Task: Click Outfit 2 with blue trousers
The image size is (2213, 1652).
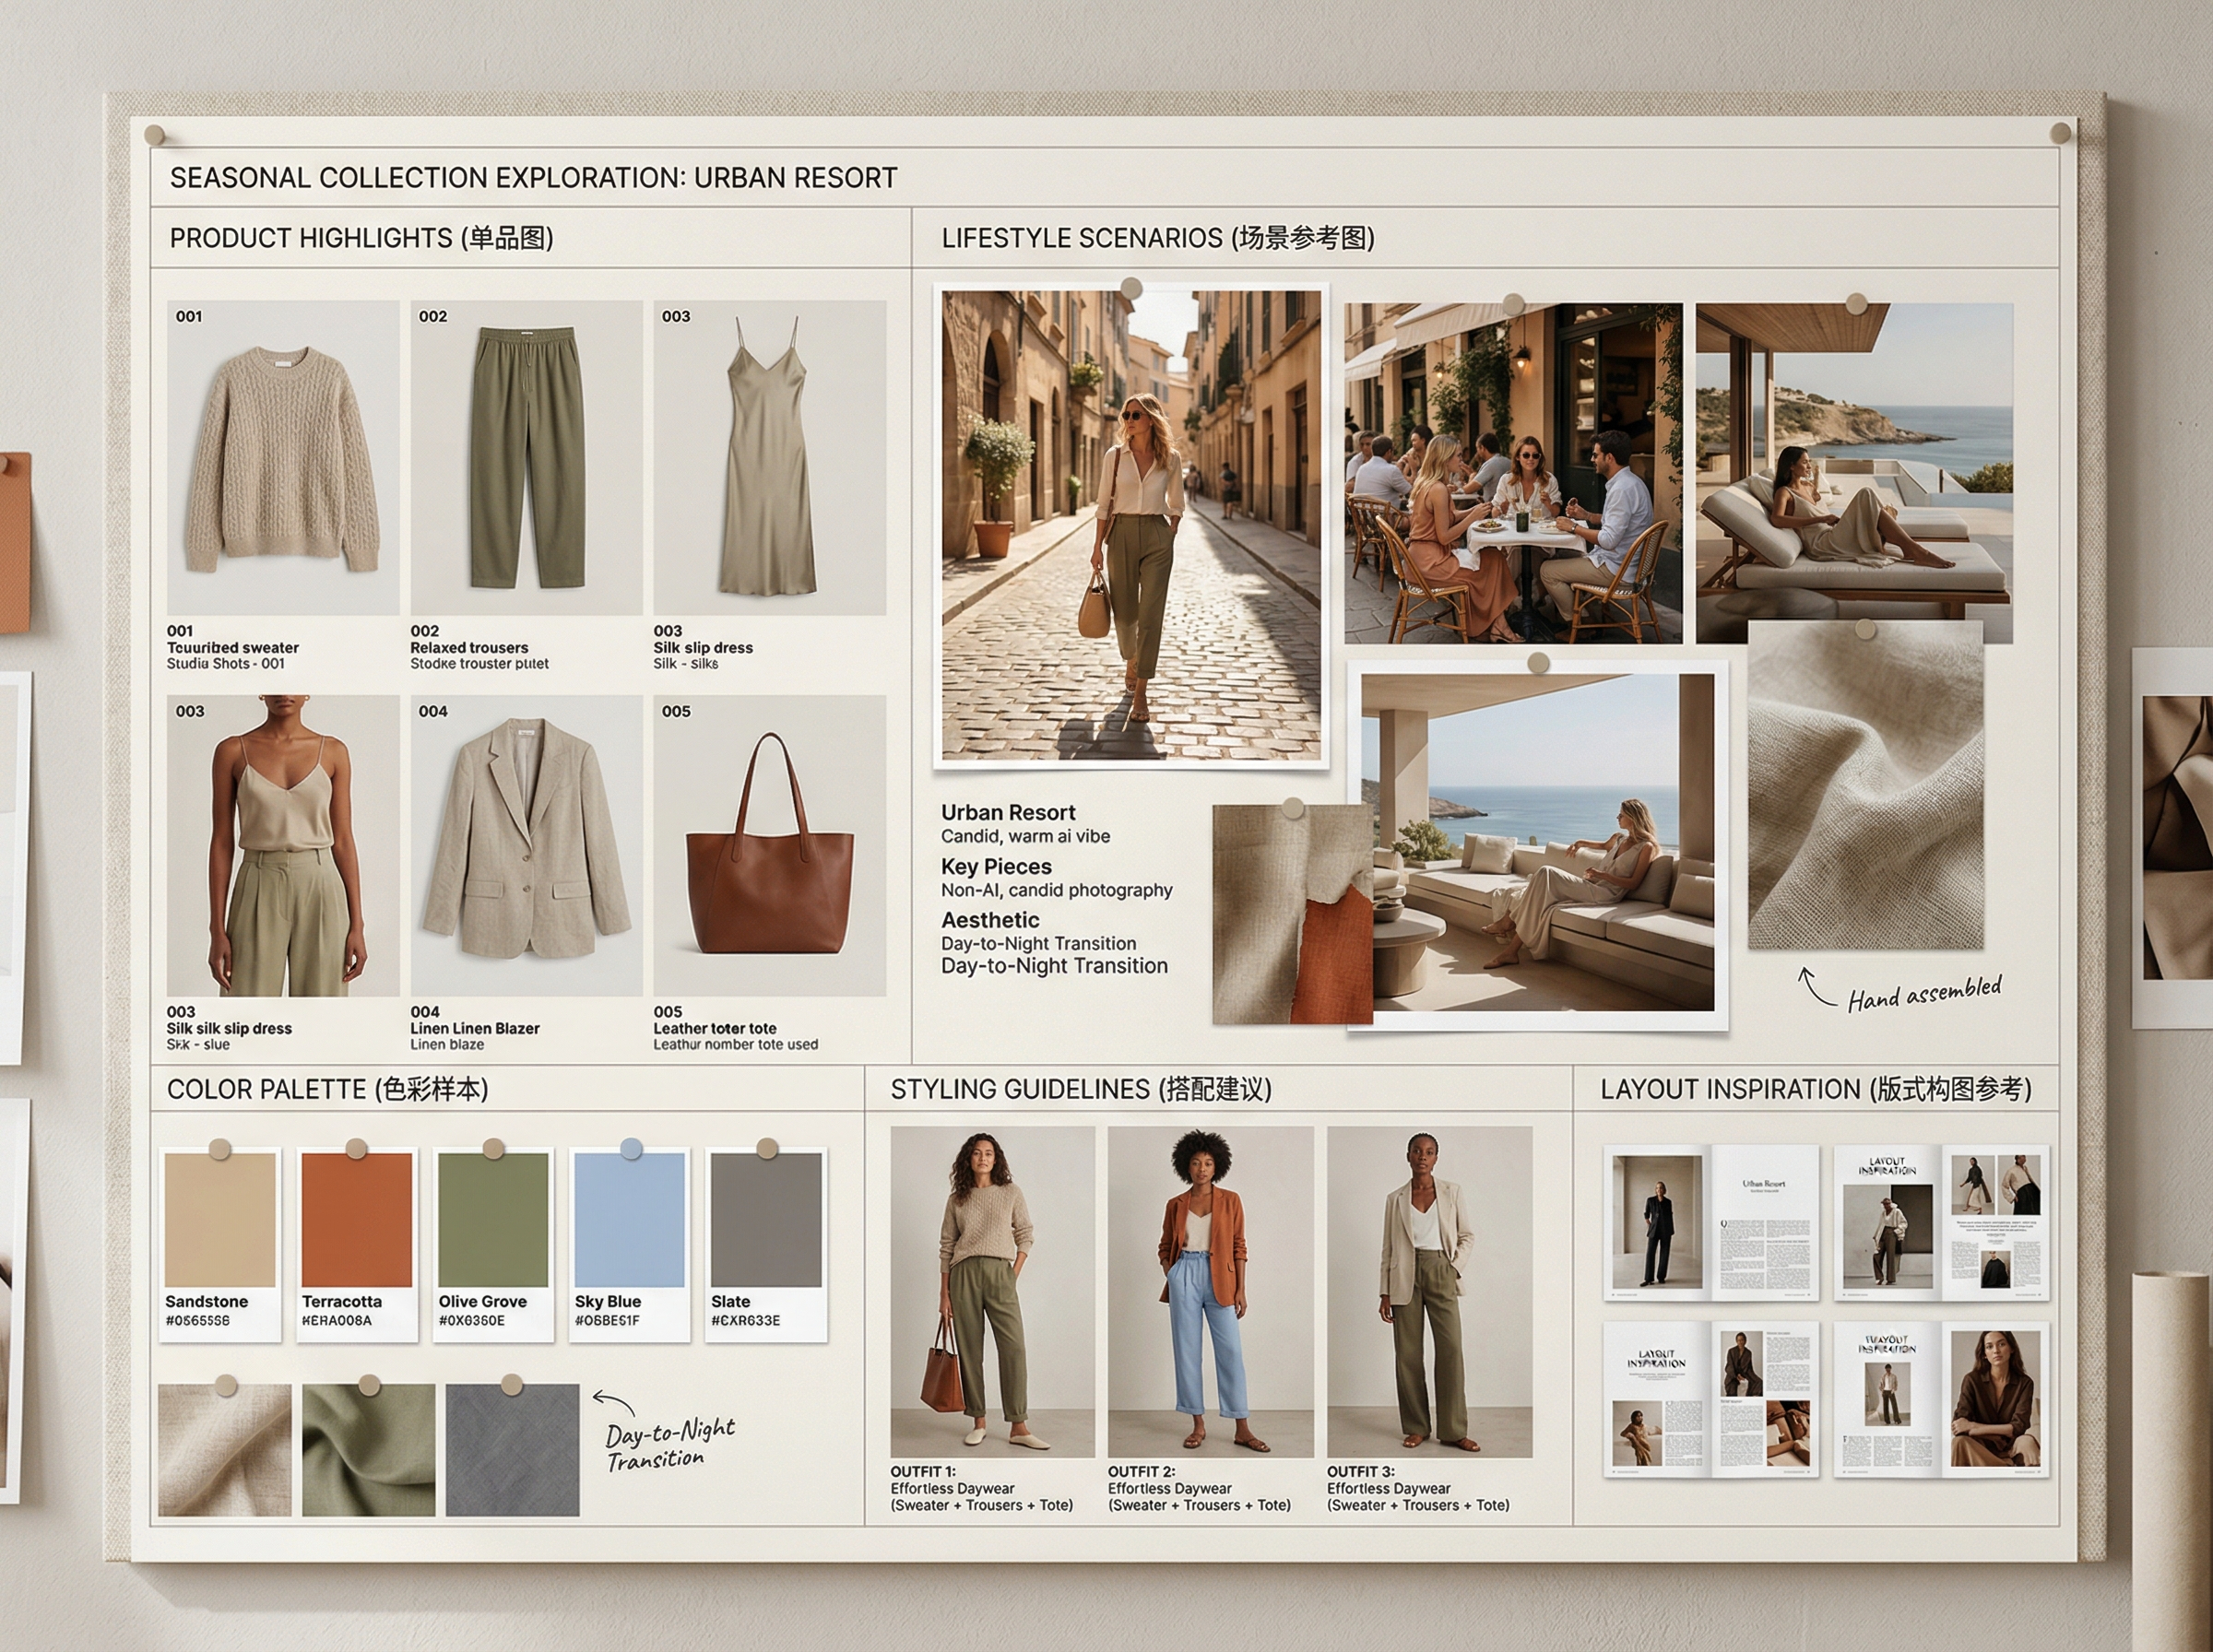Action: 1210,1292
